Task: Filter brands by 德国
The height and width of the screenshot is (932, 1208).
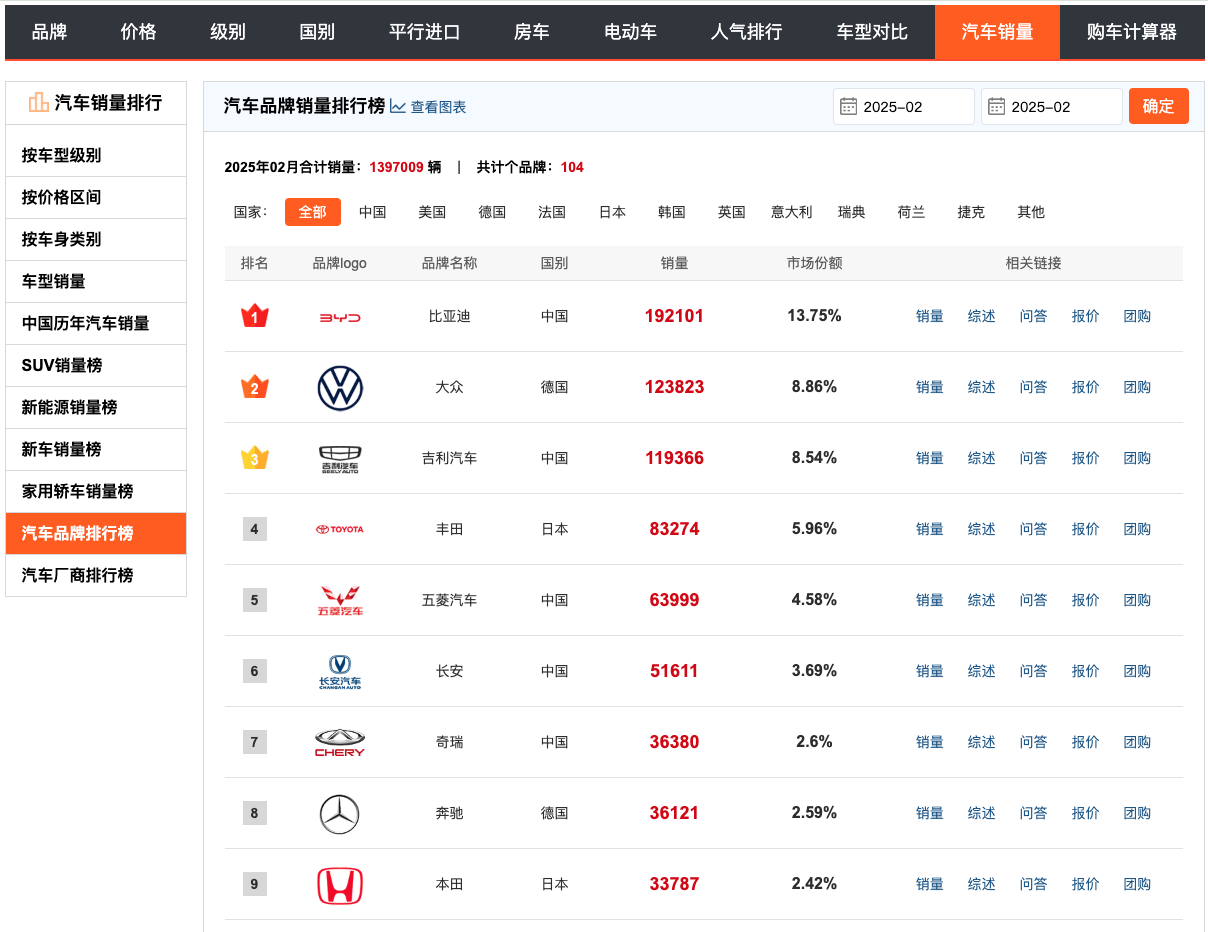Action: pos(492,212)
